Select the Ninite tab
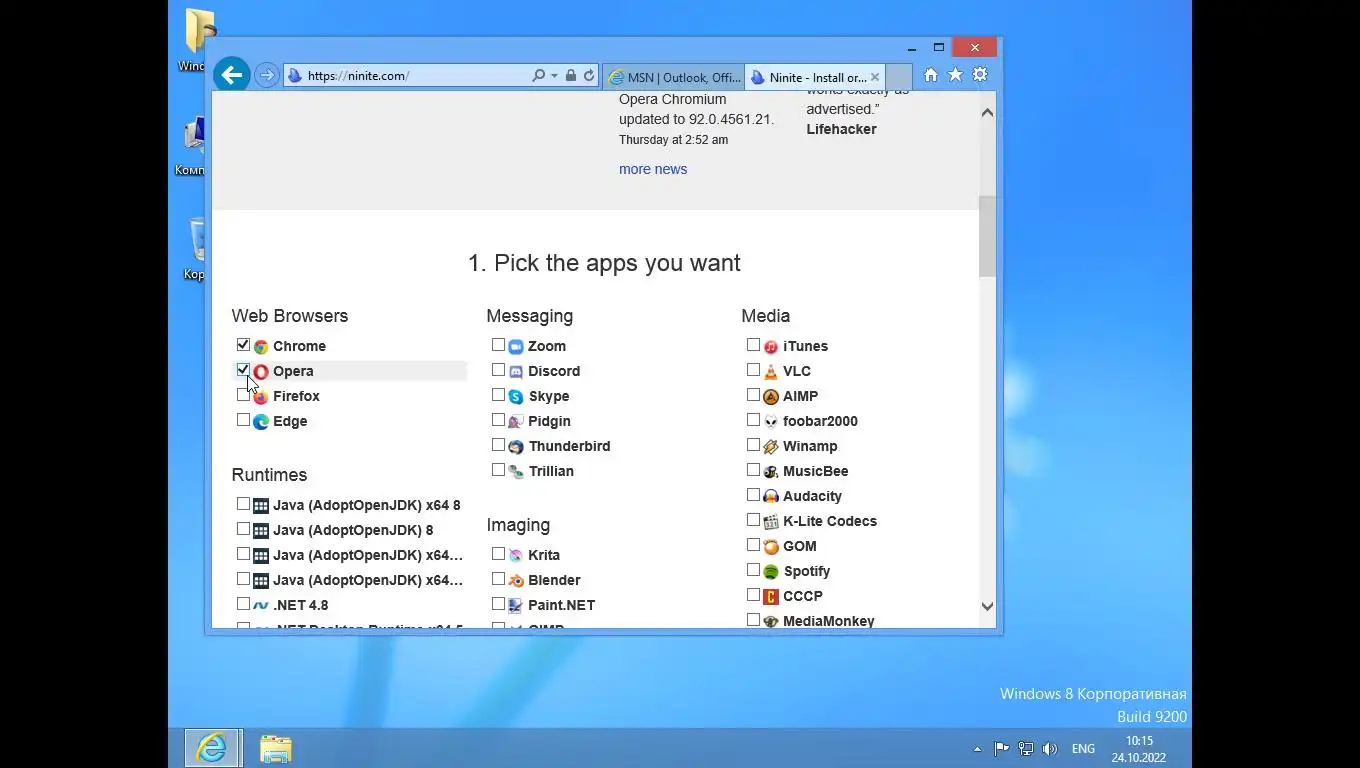 815,77
